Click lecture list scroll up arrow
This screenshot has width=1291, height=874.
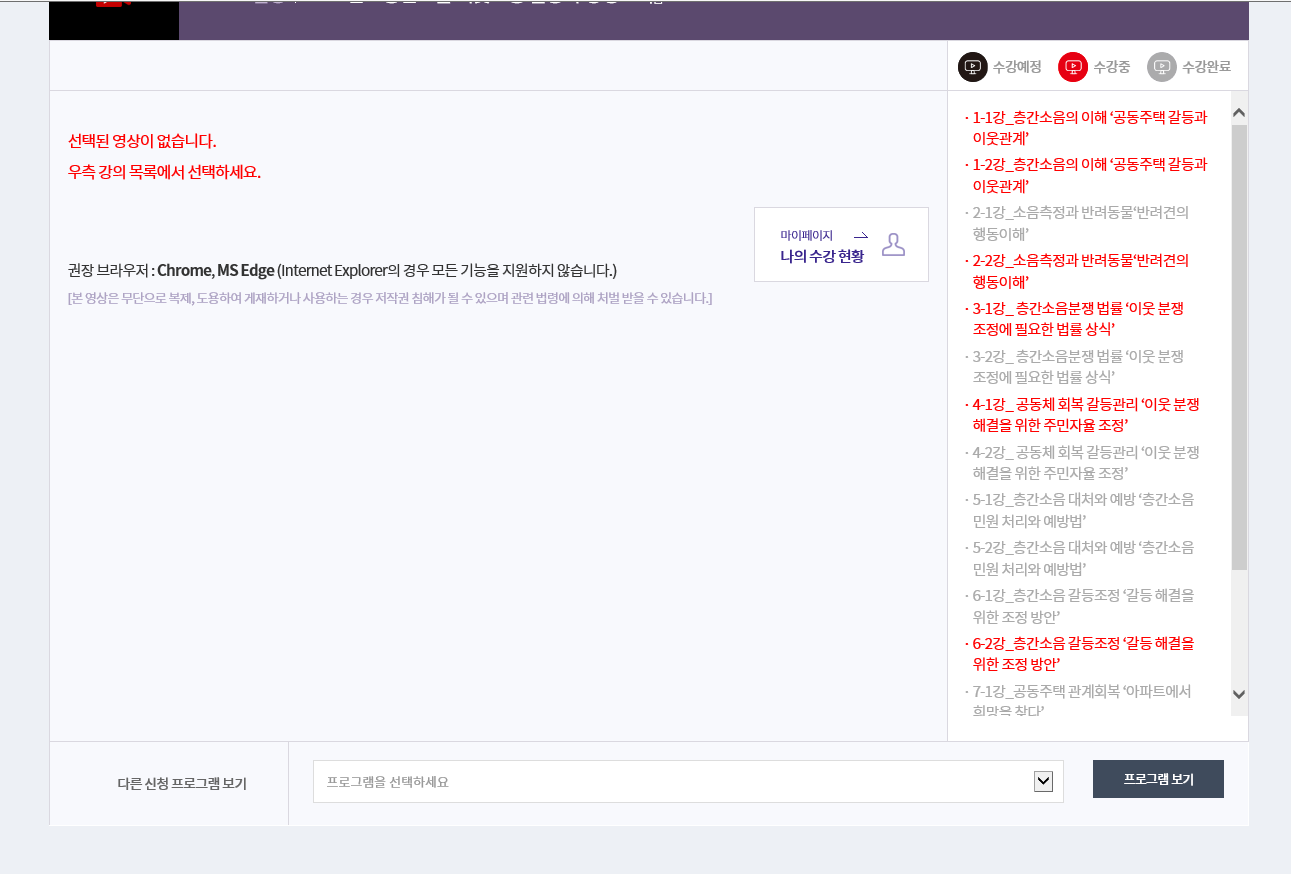[1239, 113]
